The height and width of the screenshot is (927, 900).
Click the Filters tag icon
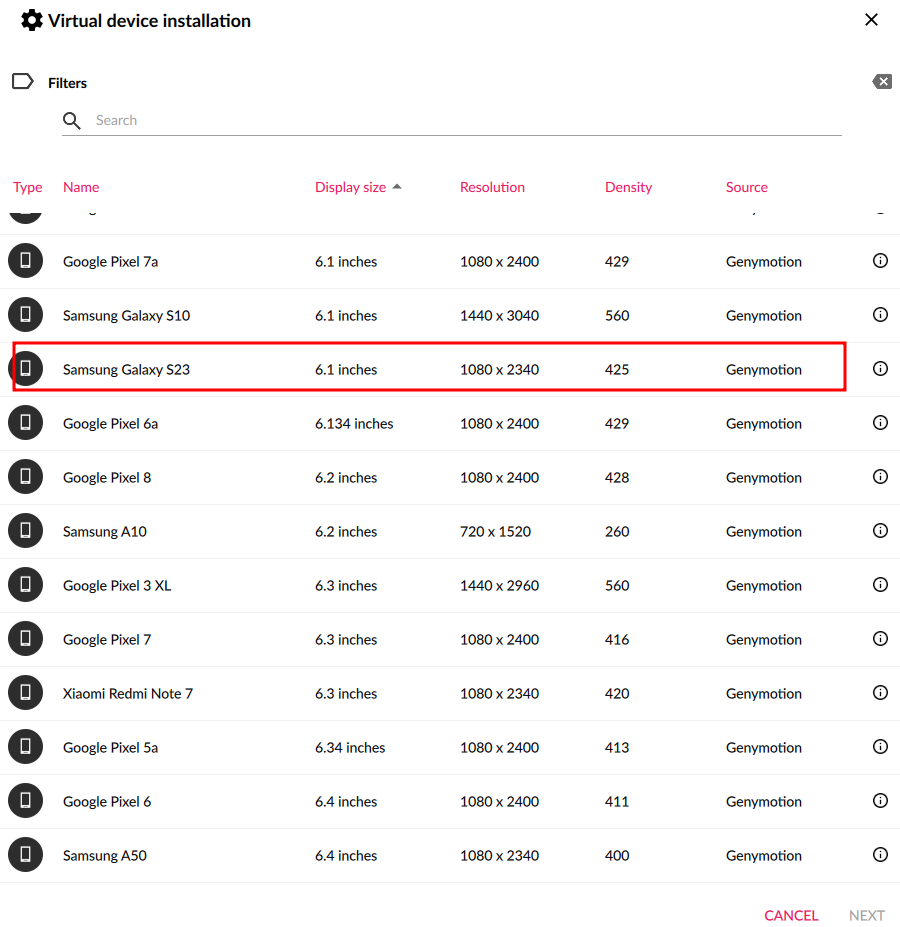pos(23,82)
